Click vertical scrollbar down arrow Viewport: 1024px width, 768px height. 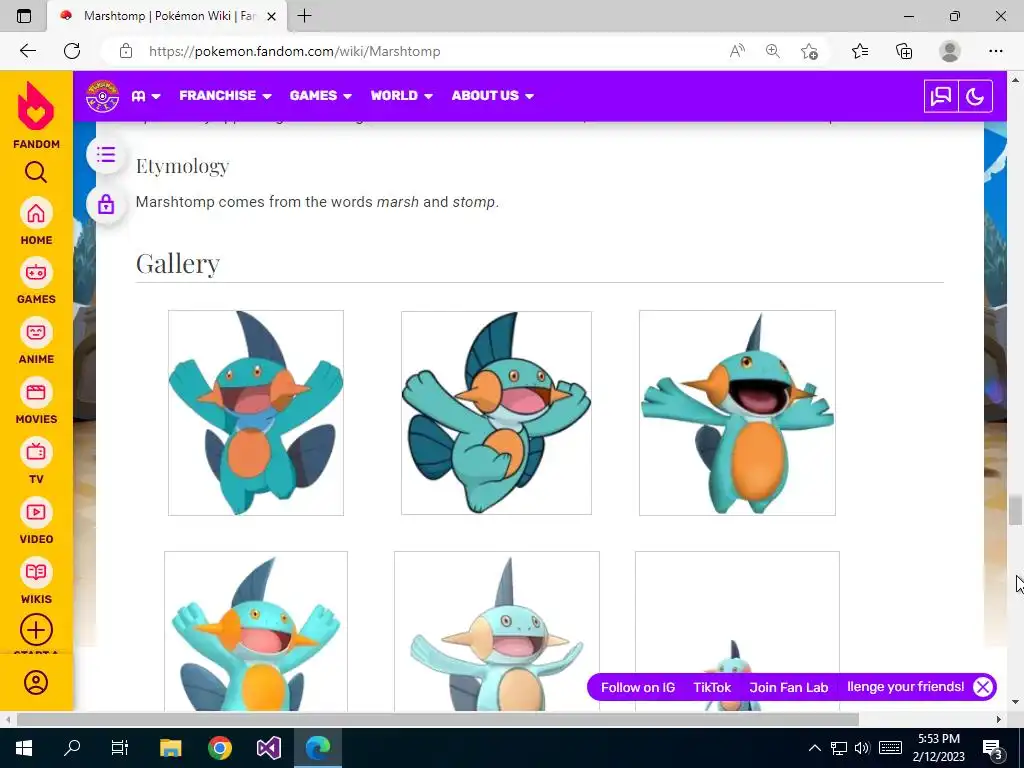point(1015,703)
